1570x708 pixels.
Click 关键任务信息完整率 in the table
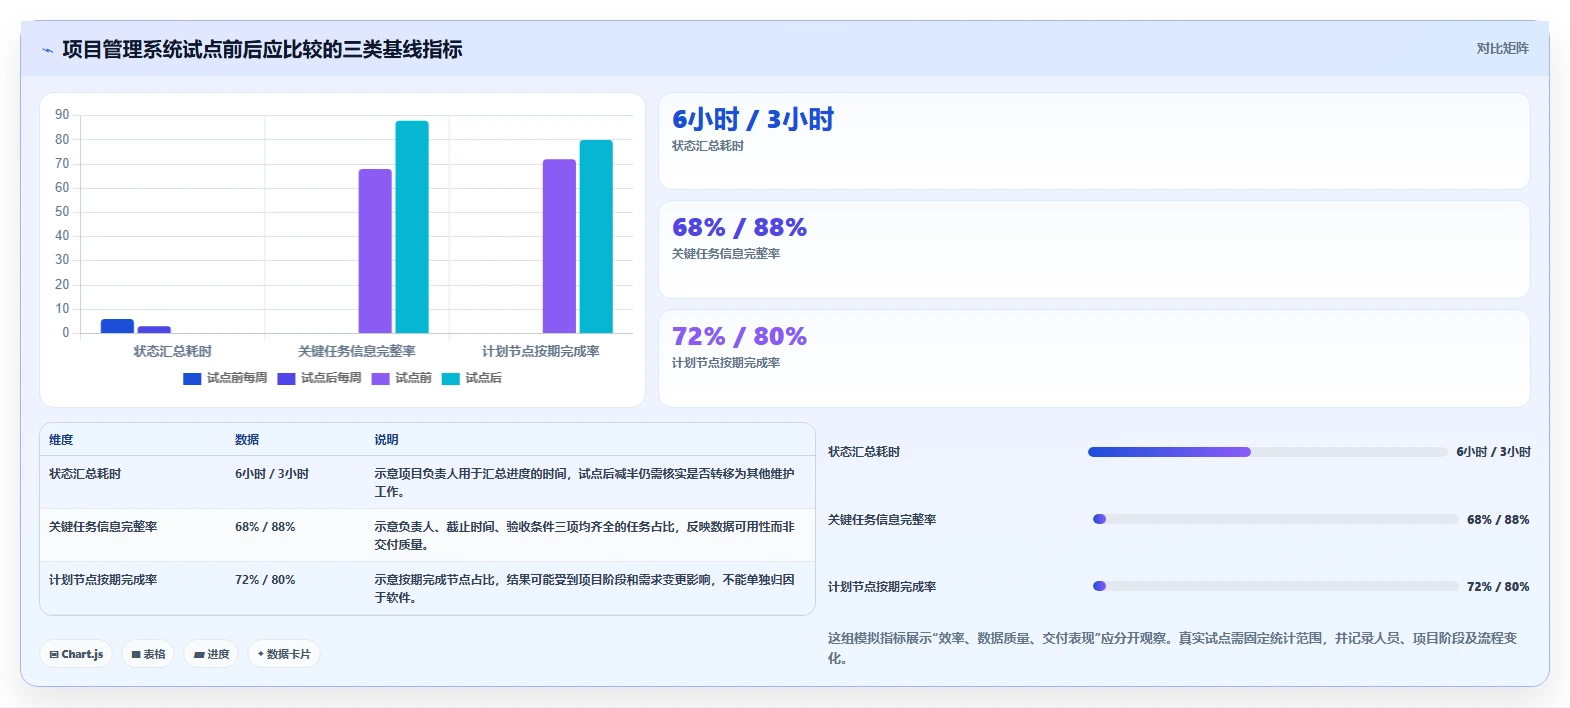[103, 527]
